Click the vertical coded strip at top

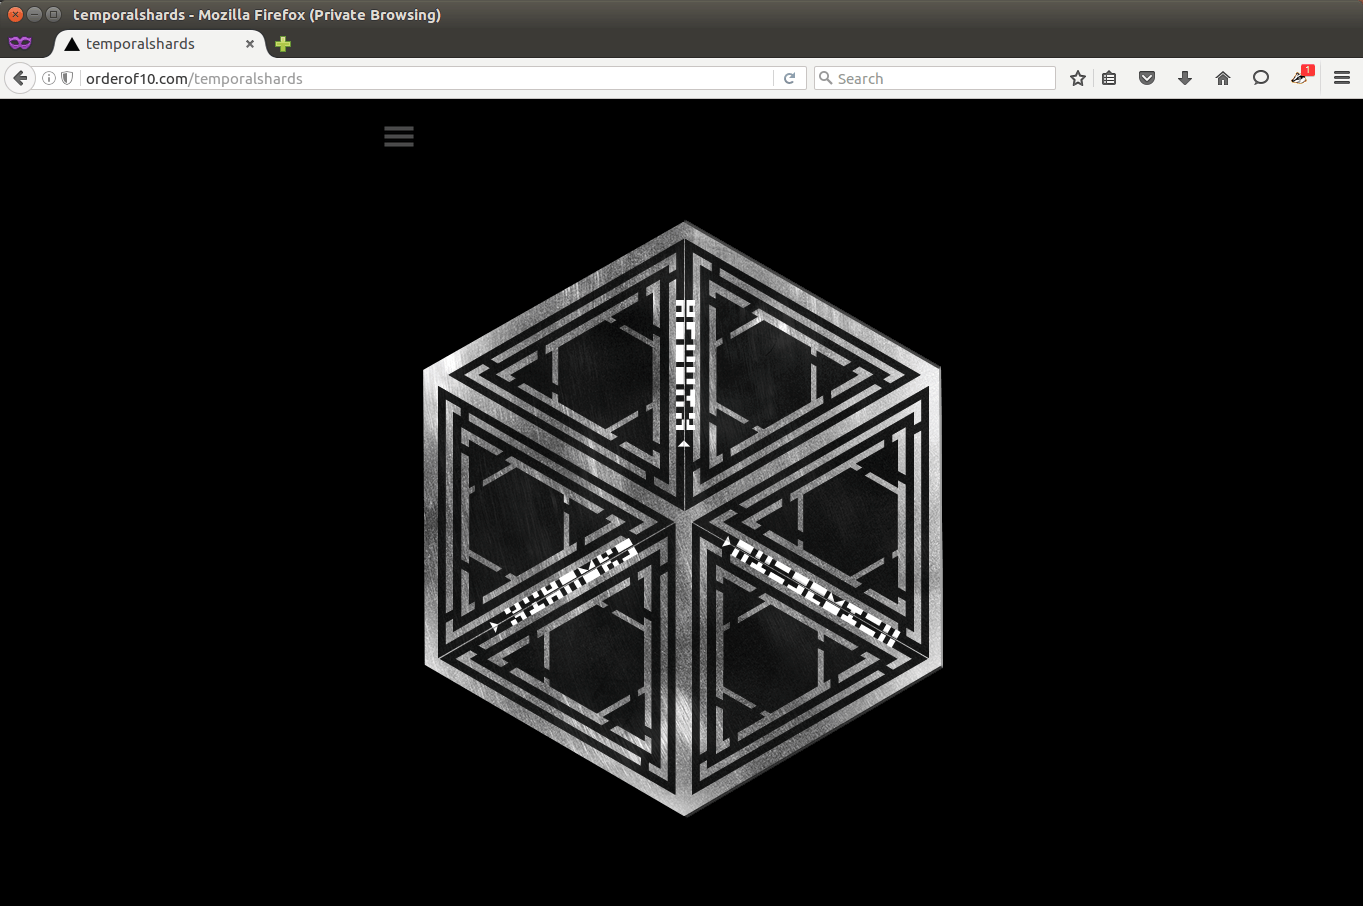[x=685, y=366]
